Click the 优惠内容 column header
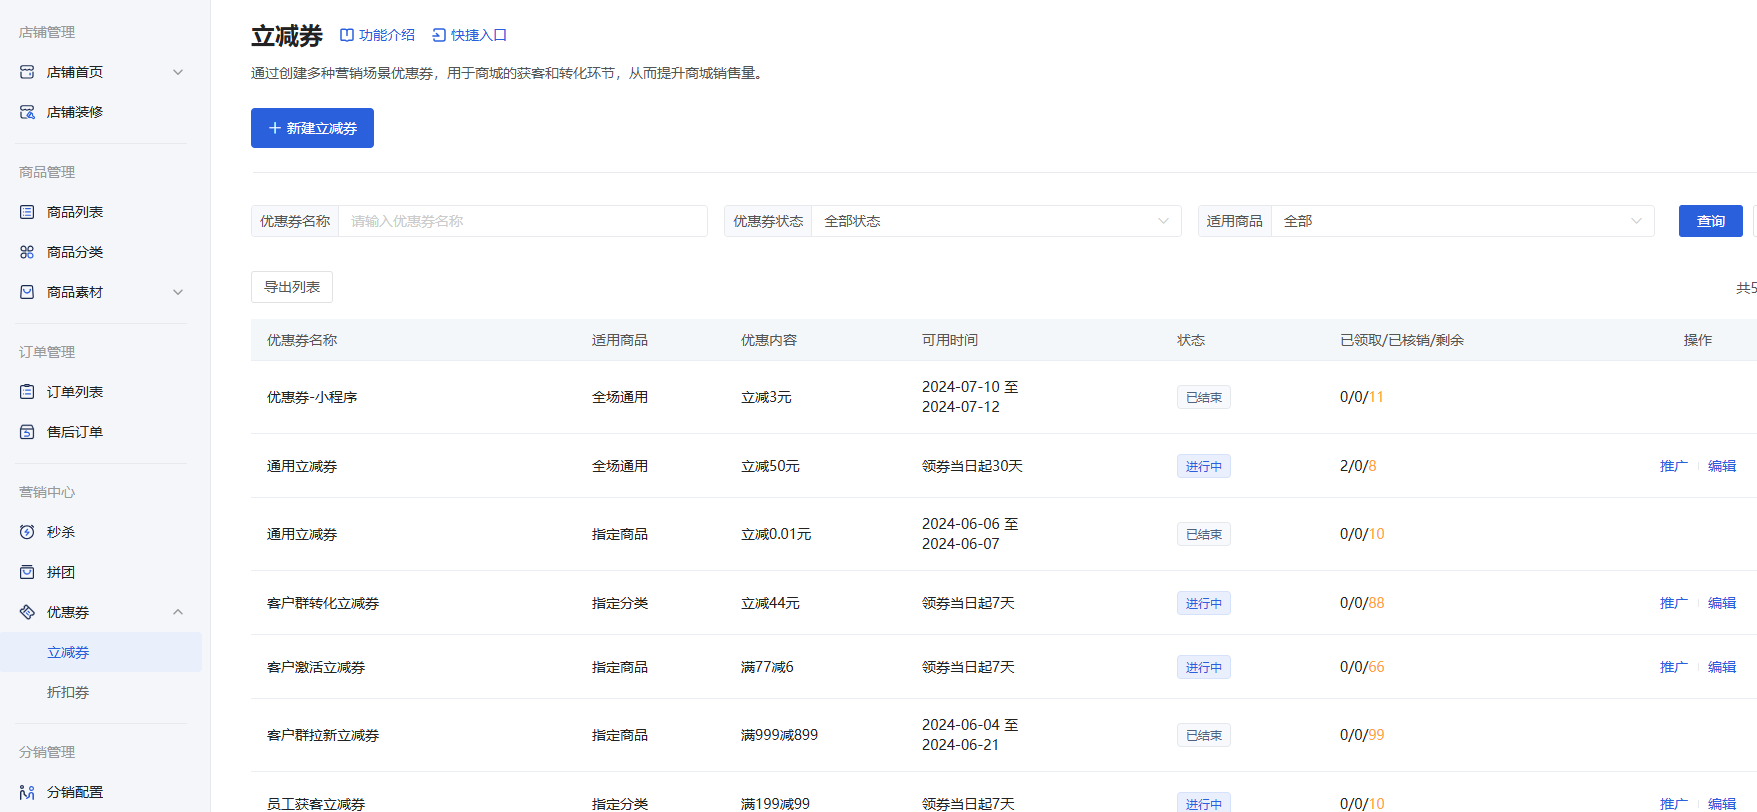Screen dimensions: 1757x812 pos(769,340)
